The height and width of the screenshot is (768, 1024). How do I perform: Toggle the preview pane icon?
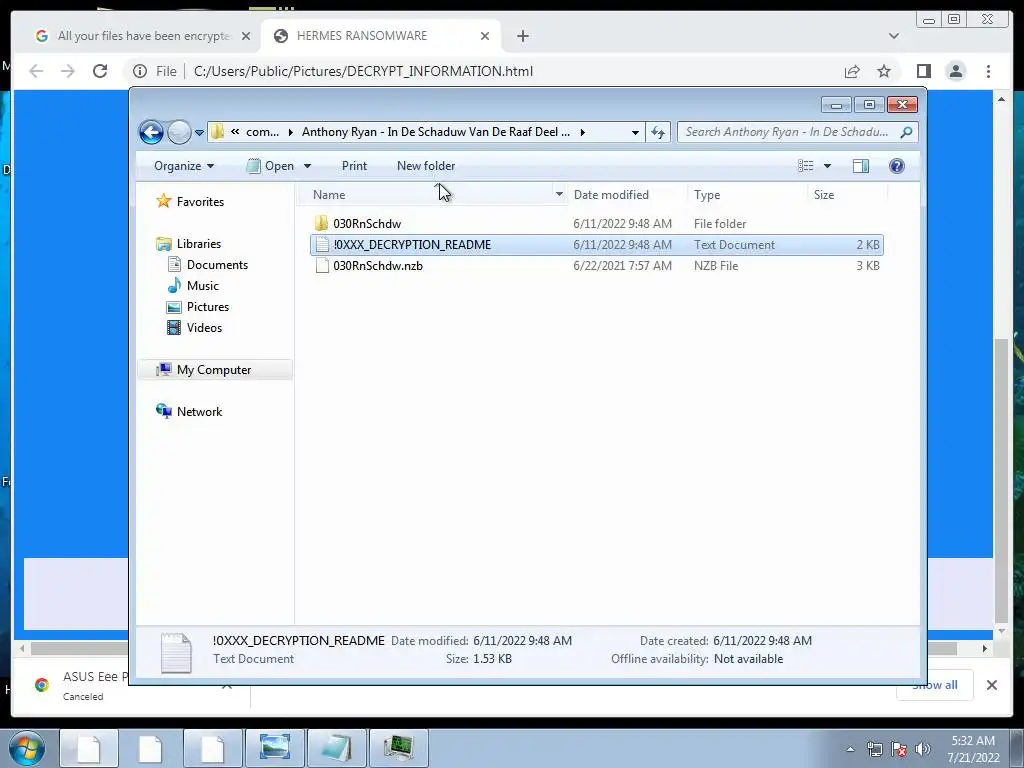[861, 166]
